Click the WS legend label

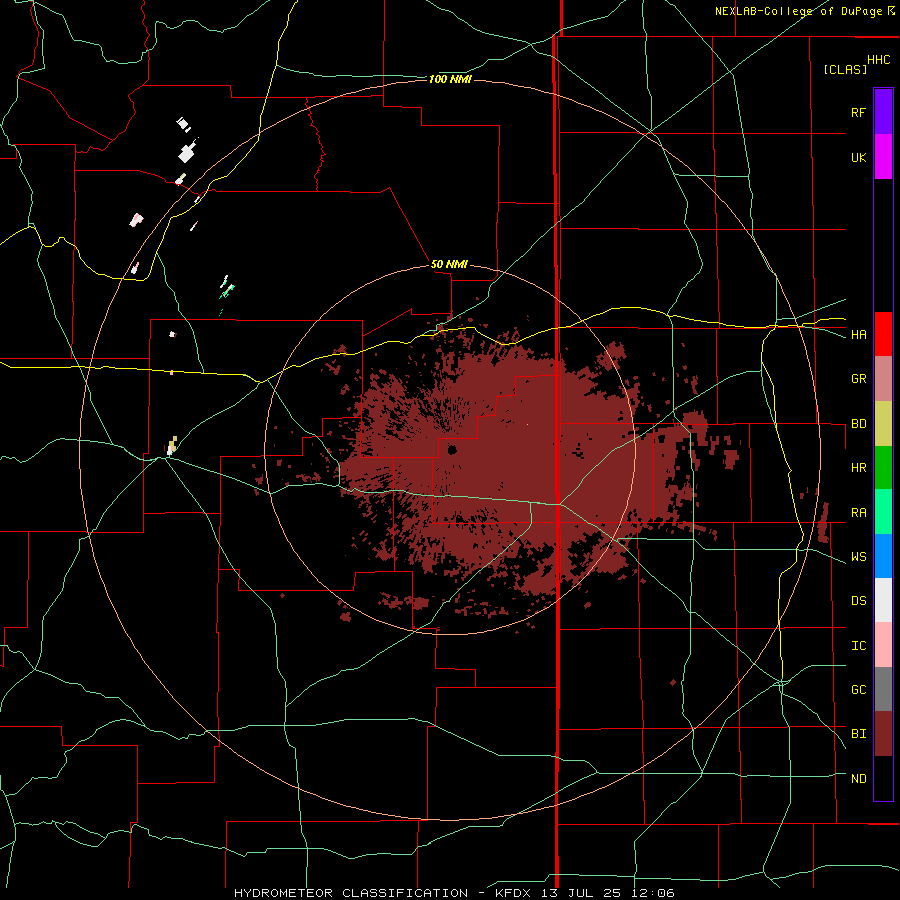click(858, 556)
